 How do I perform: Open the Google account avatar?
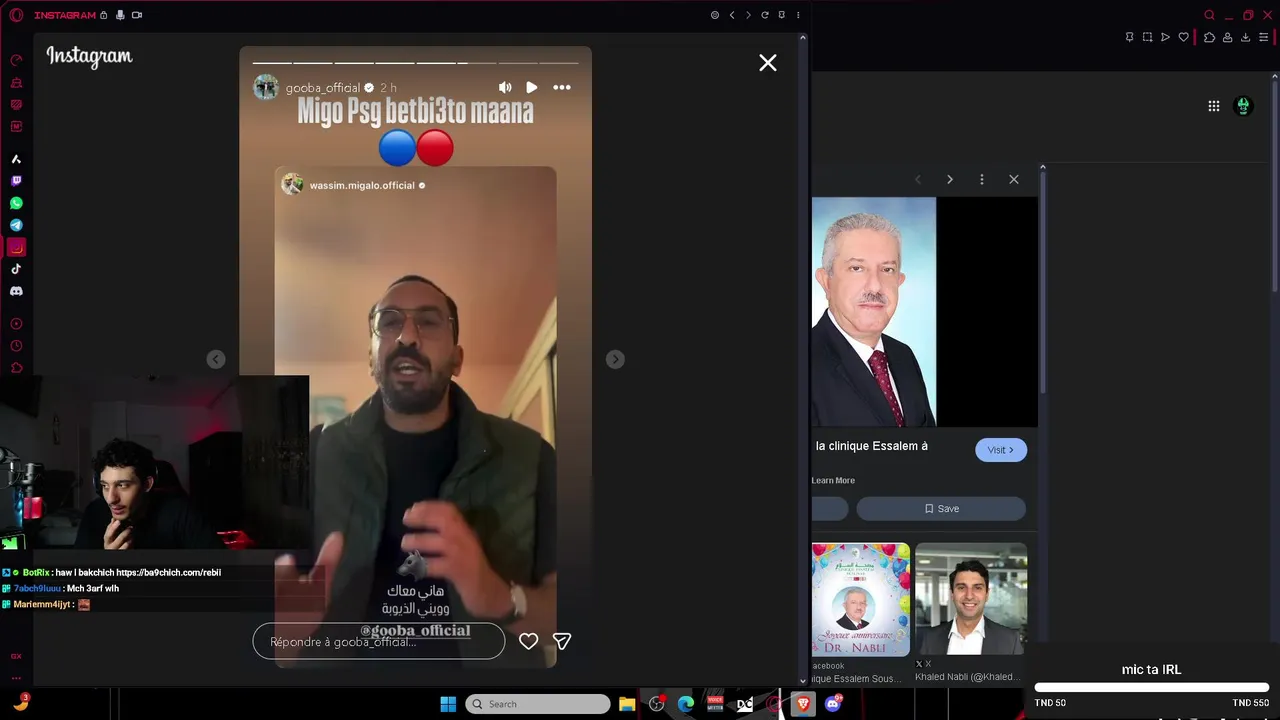(x=1244, y=106)
